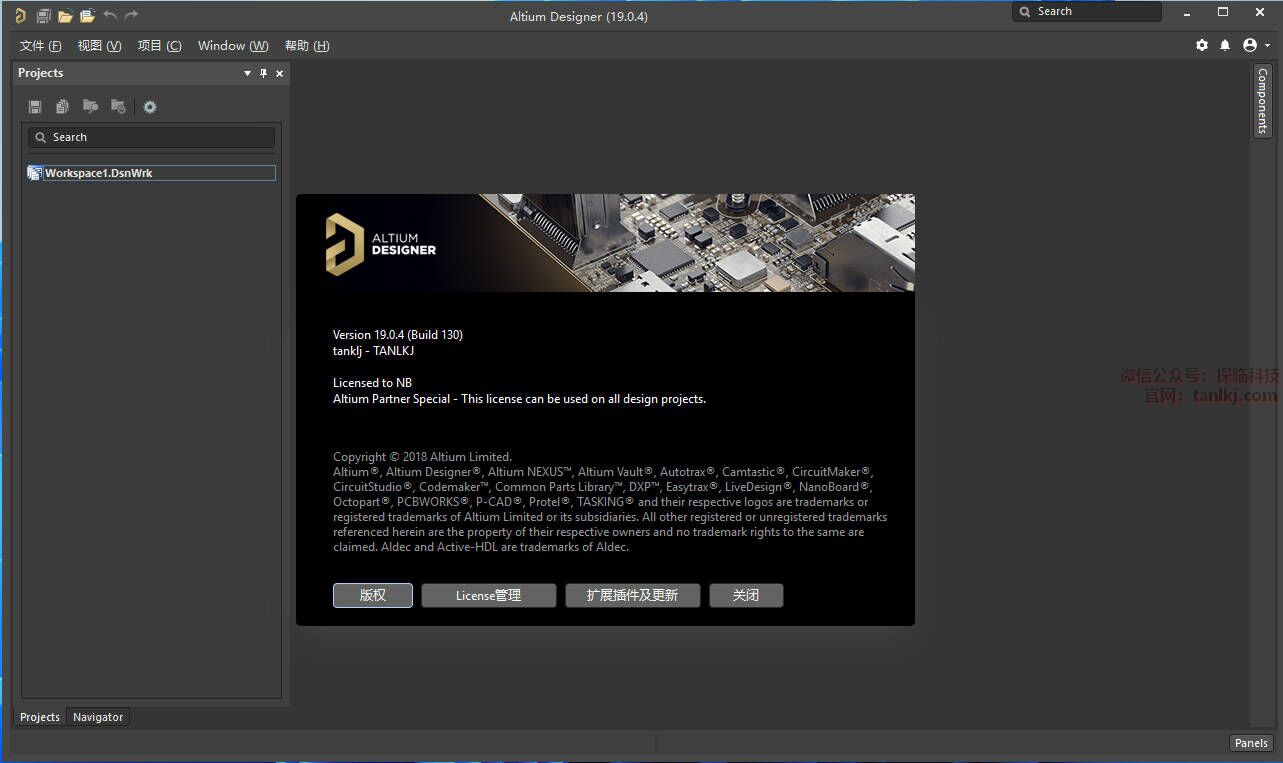Click the Save icon in Projects panel toolbar
Screen dimensions: 1283x763
pyautogui.click(x=35, y=107)
